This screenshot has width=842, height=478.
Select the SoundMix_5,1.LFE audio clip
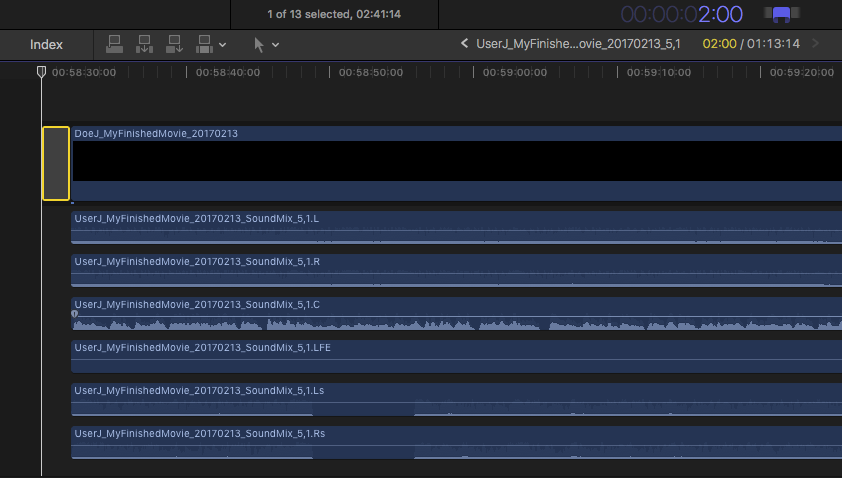(456, 356)
